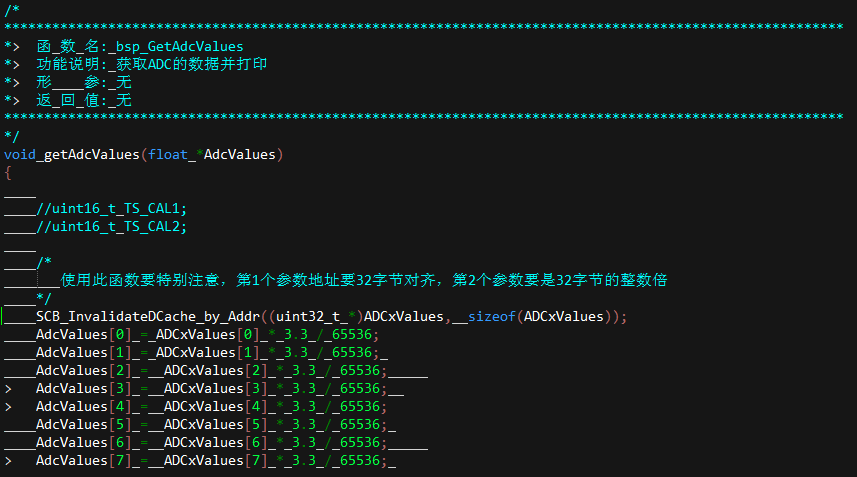Click the SCB_InvalidateDCache_by_Addr function call
The width and height of the screenshot is (857, 477).
pos(148,316)
